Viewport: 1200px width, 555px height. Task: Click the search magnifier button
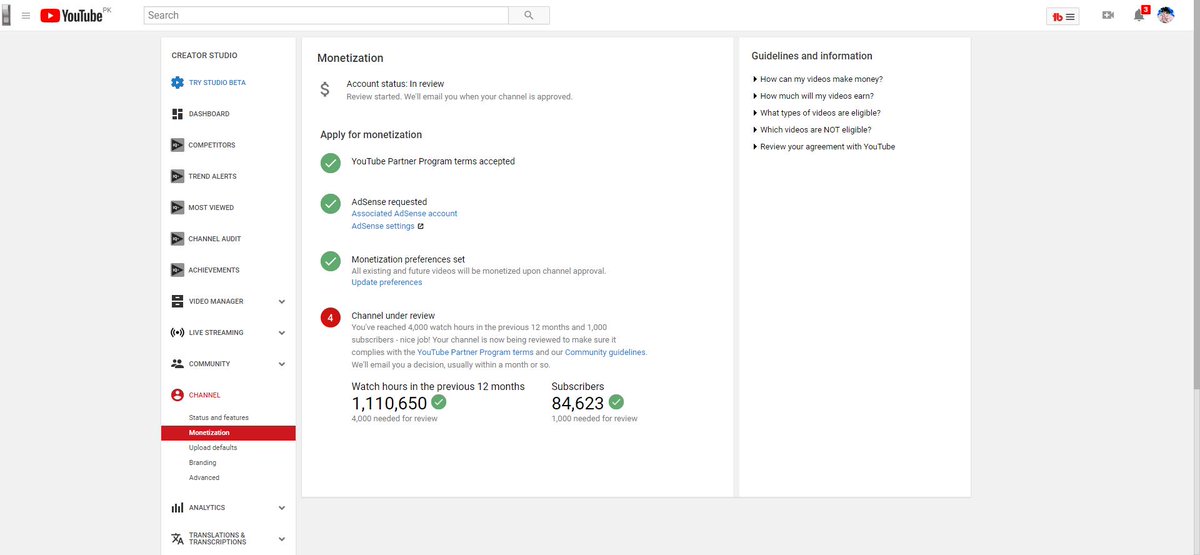528,16
